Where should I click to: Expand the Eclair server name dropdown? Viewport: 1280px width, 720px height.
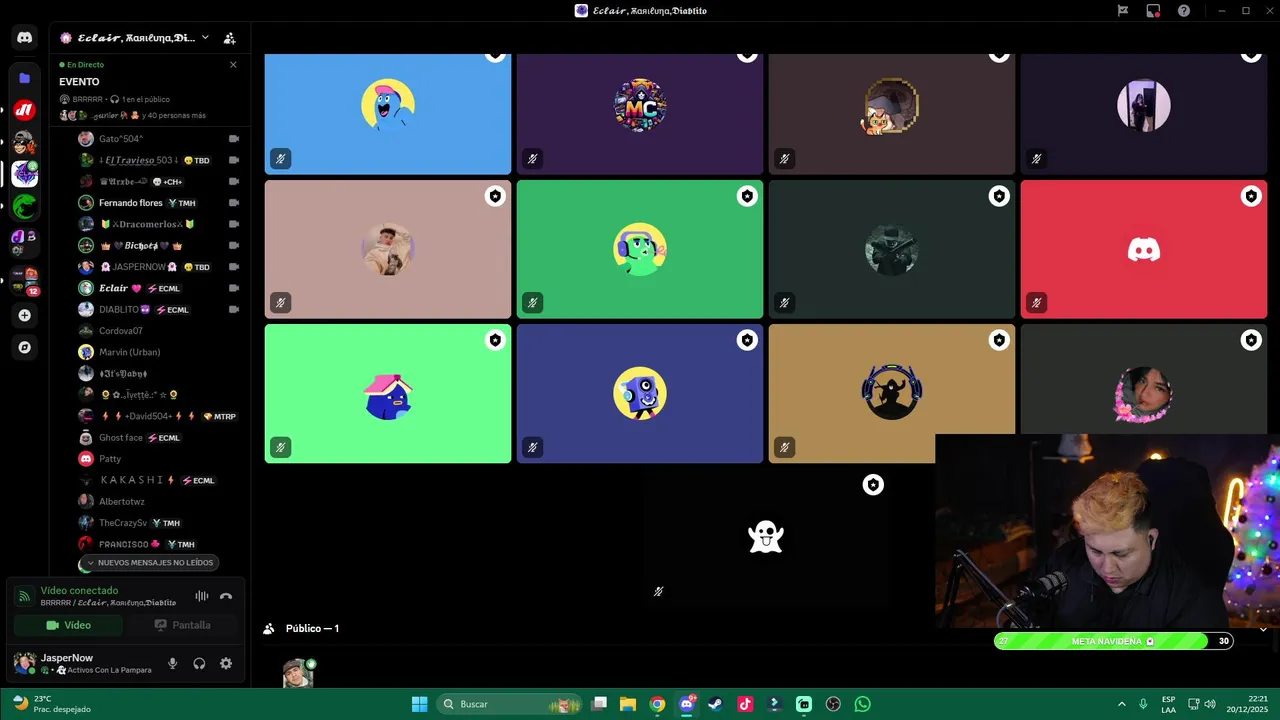coord(205,38)
